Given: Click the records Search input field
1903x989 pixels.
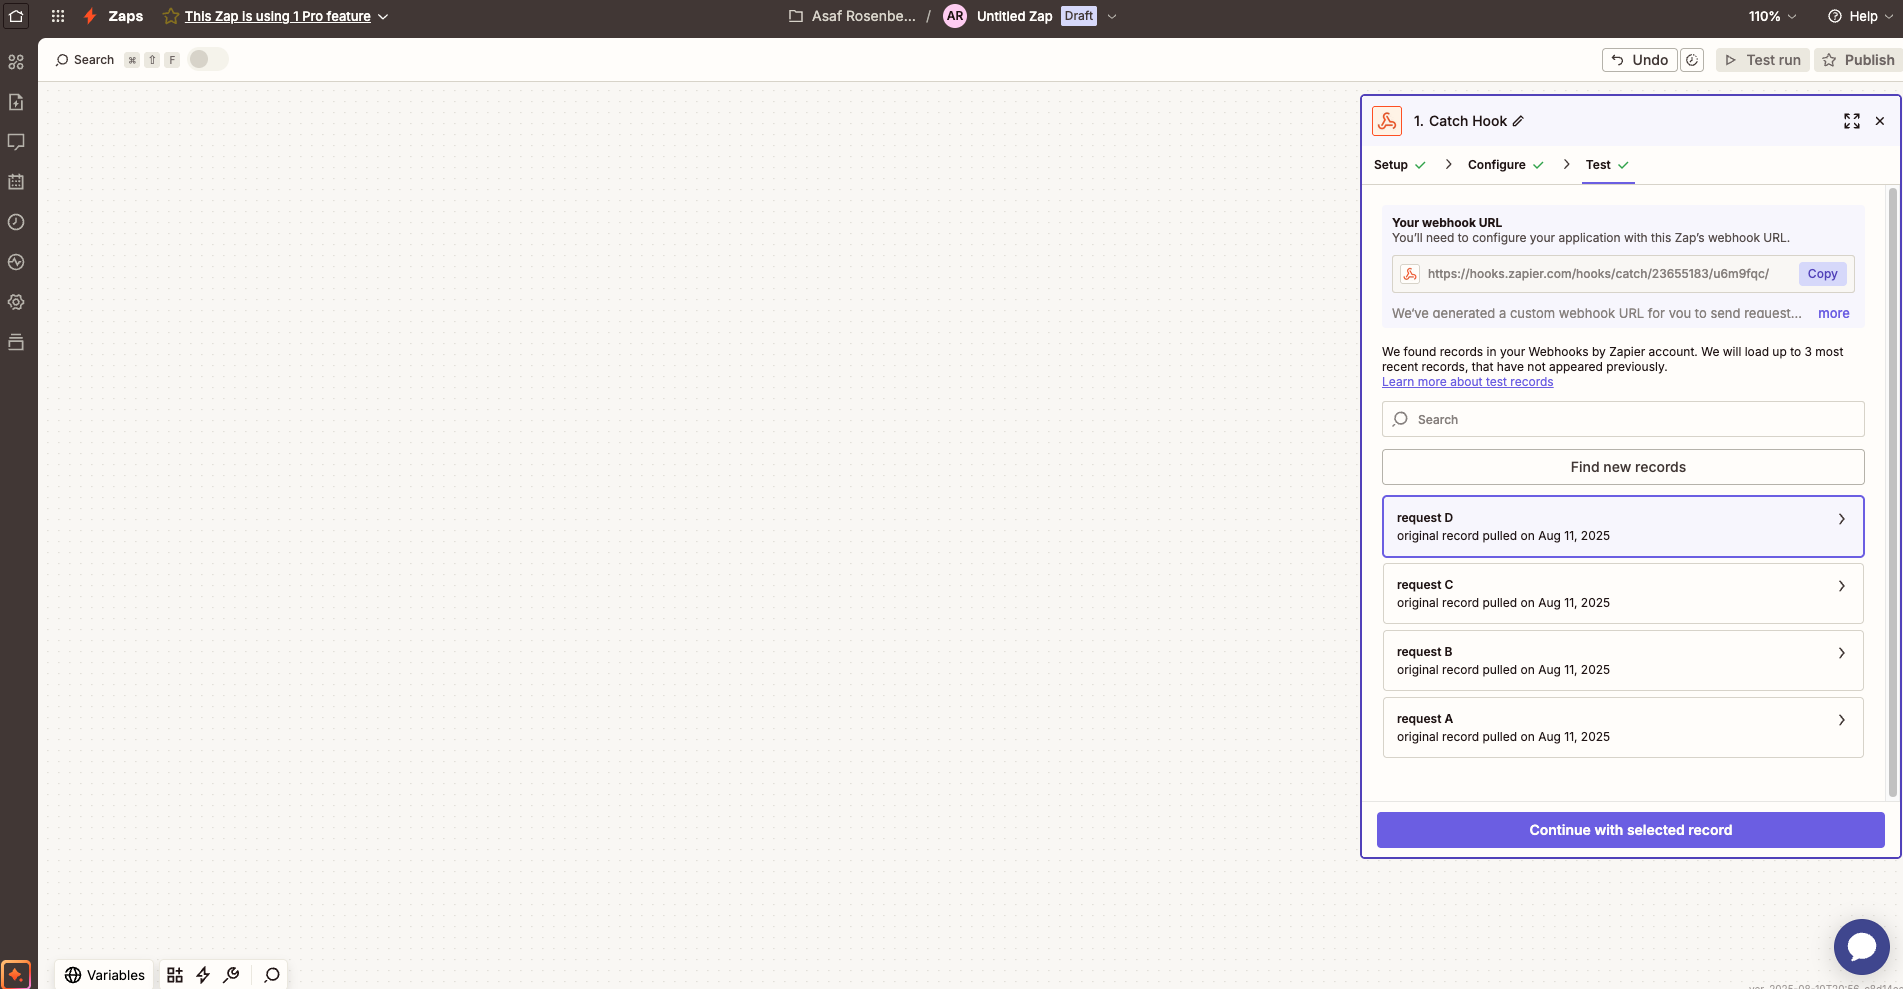Looking at the screenshot, I should pos(1623,419).
